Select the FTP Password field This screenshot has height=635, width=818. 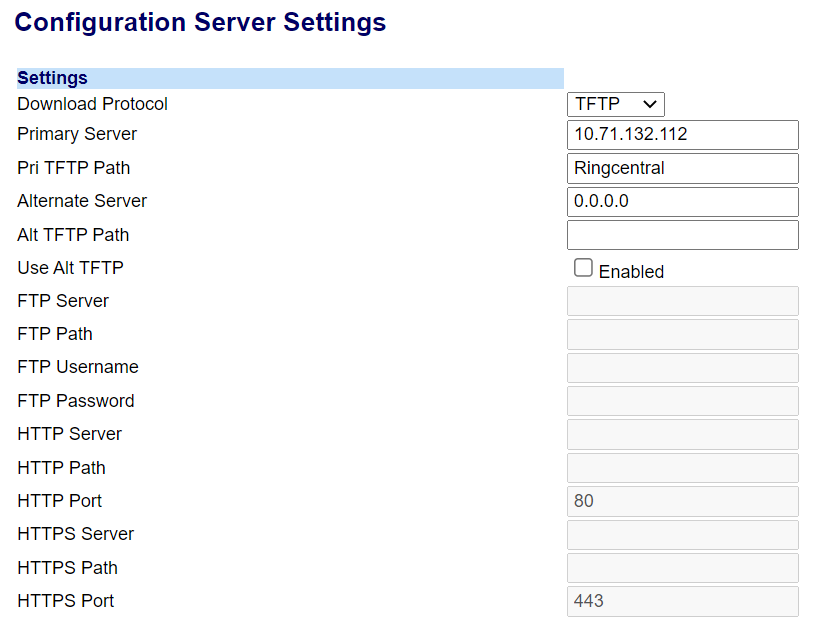(682, 401)
